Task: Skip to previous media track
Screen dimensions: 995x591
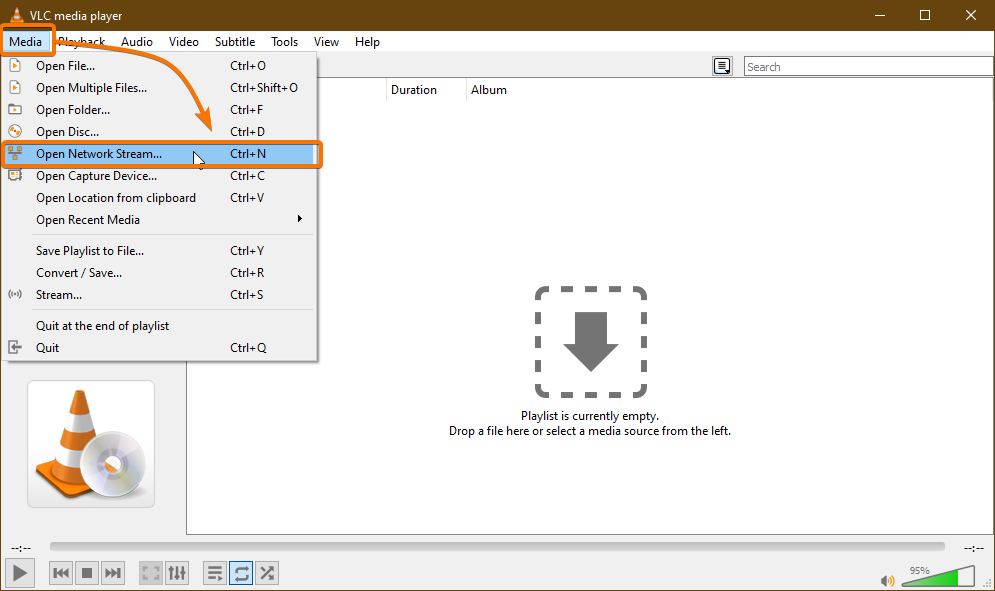Action: (x=61, y=573)
